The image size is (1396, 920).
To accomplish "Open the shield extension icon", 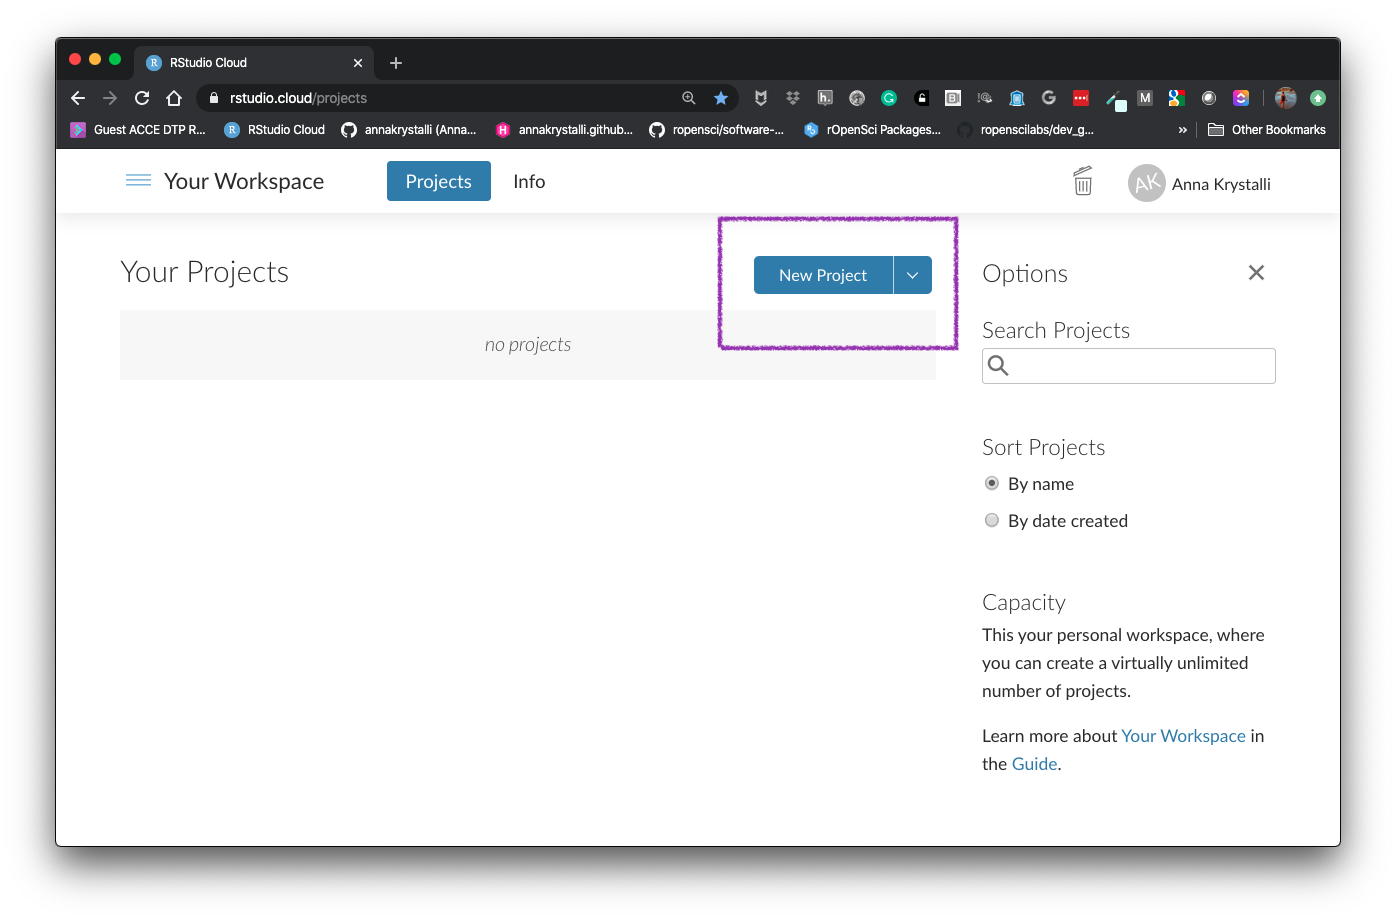I will coord(761,98).
